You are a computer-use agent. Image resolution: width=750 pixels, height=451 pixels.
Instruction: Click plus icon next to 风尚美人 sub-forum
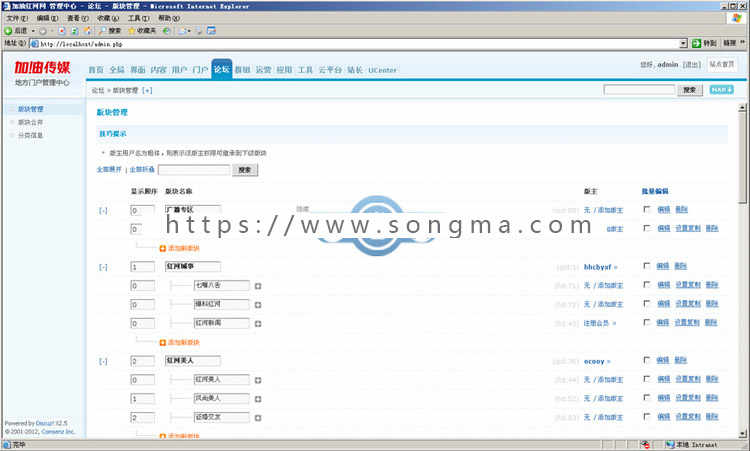[258, 399]
